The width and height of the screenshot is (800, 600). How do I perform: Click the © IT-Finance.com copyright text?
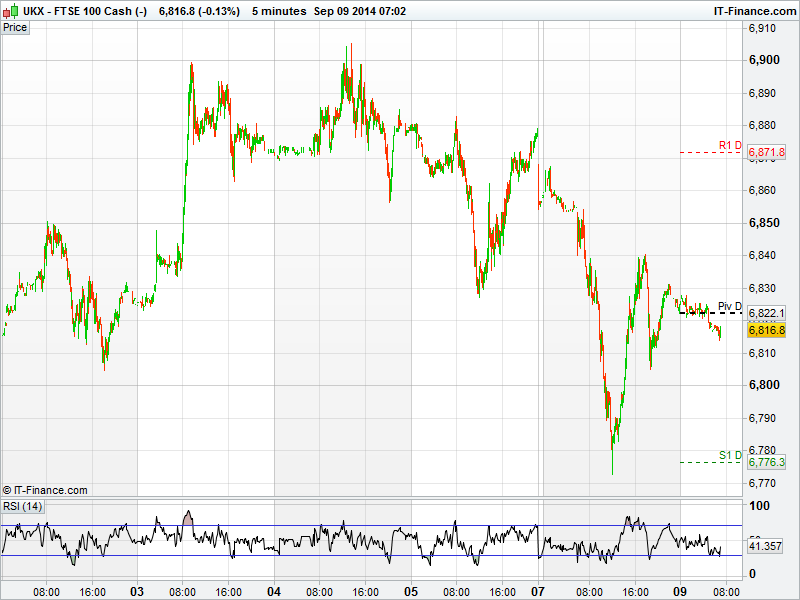click(45, 490)
